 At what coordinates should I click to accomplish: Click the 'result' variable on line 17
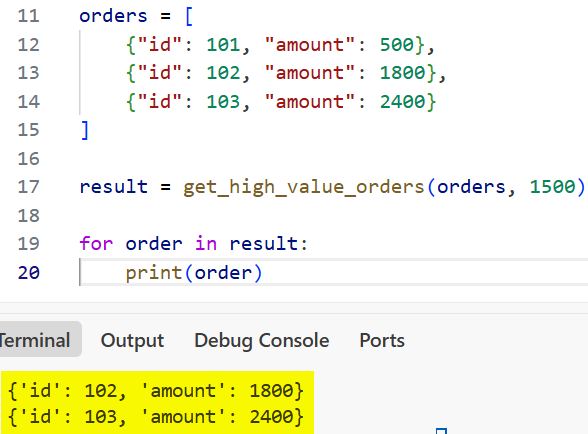pos(114,187)
